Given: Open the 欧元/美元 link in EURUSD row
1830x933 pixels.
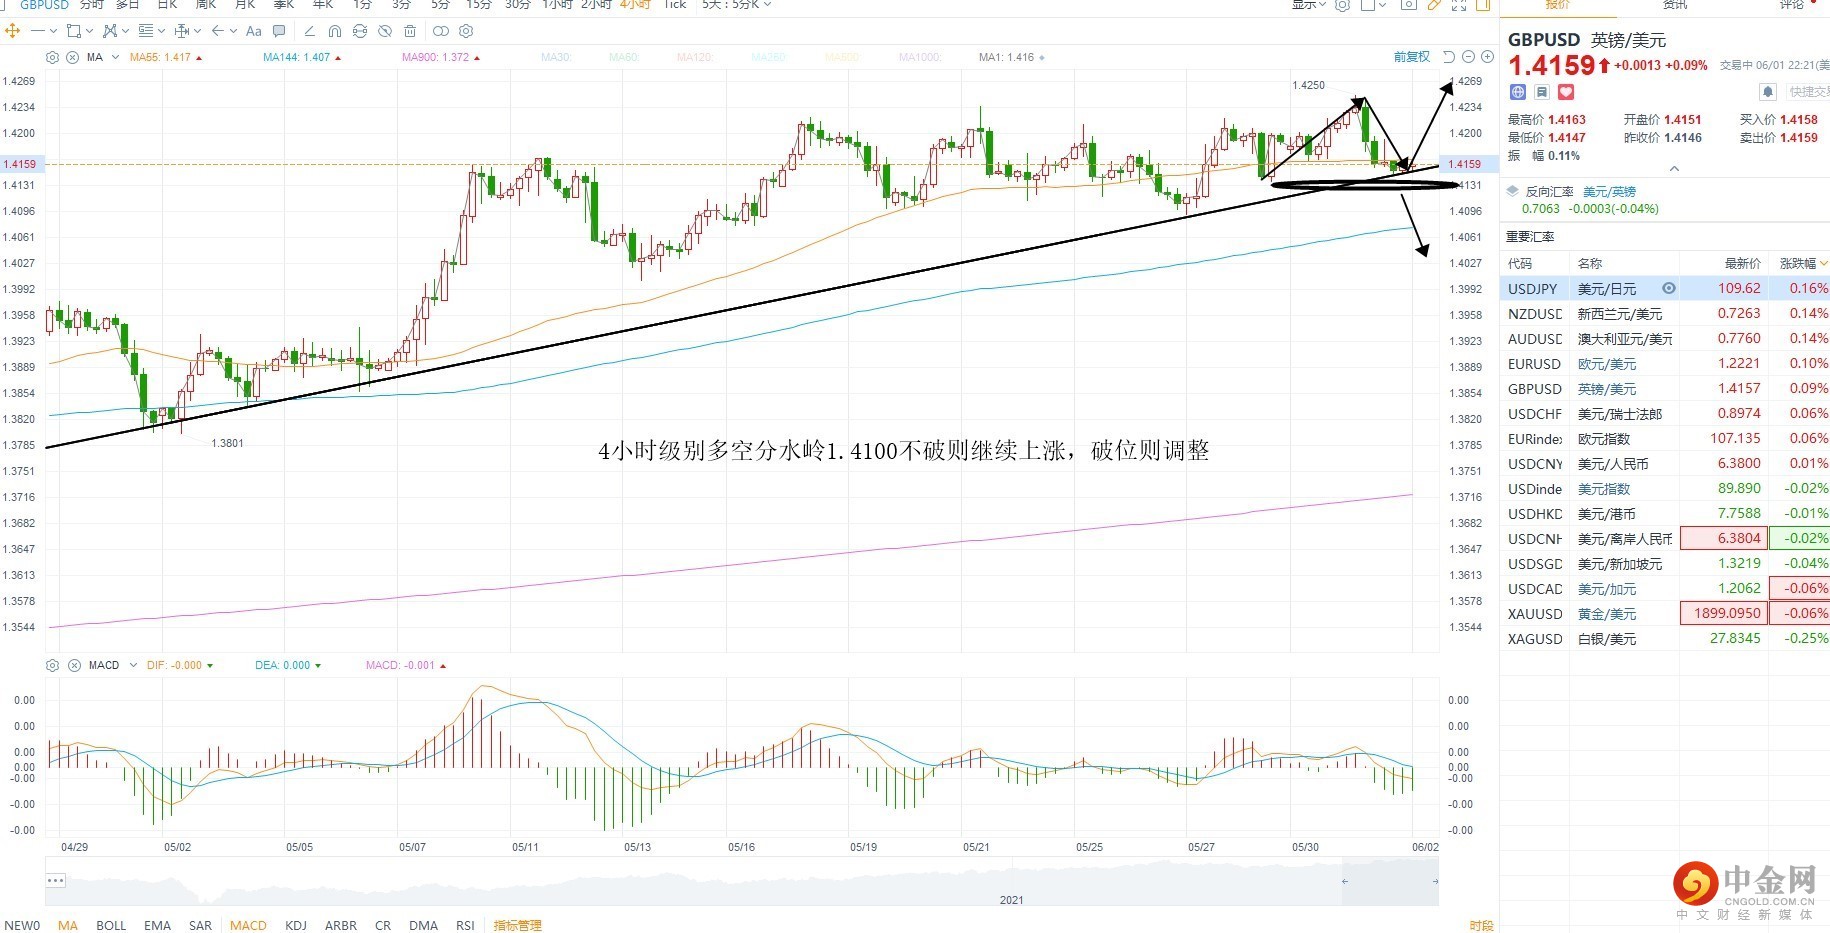Looking at the screenshot, I should (1607, 364).
